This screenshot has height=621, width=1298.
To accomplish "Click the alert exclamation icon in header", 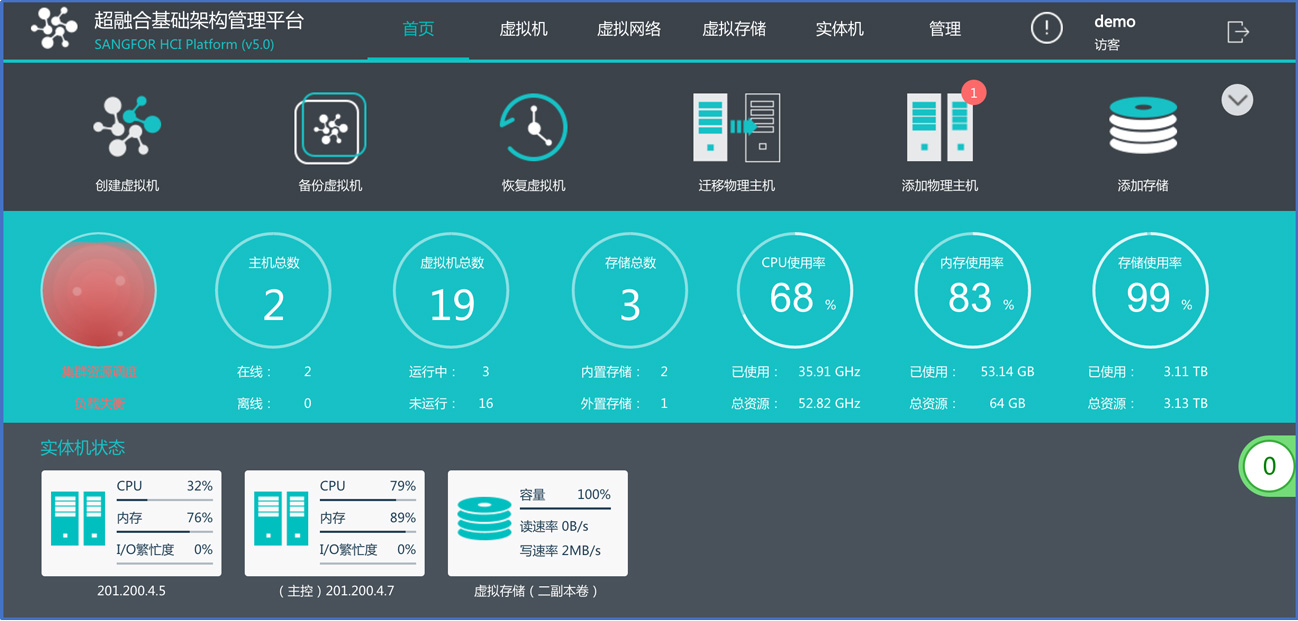I will [1046, 28].
